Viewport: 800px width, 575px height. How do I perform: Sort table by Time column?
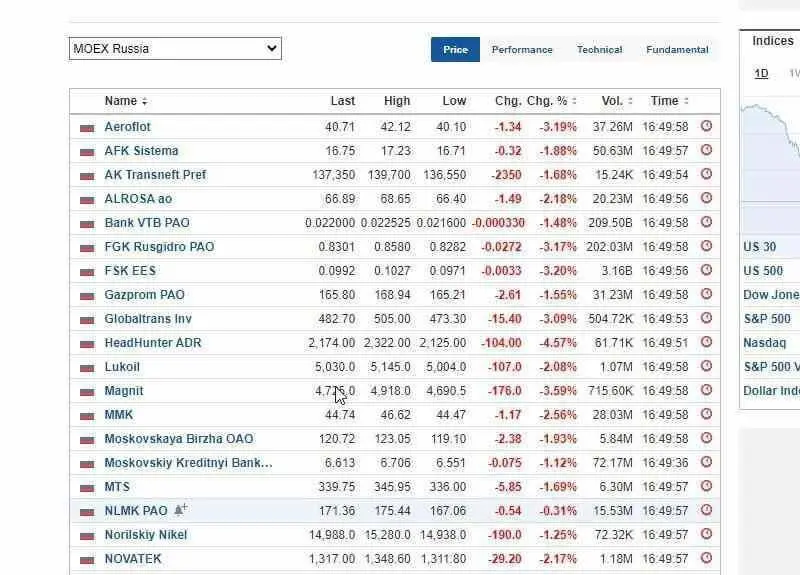[669, 101]
